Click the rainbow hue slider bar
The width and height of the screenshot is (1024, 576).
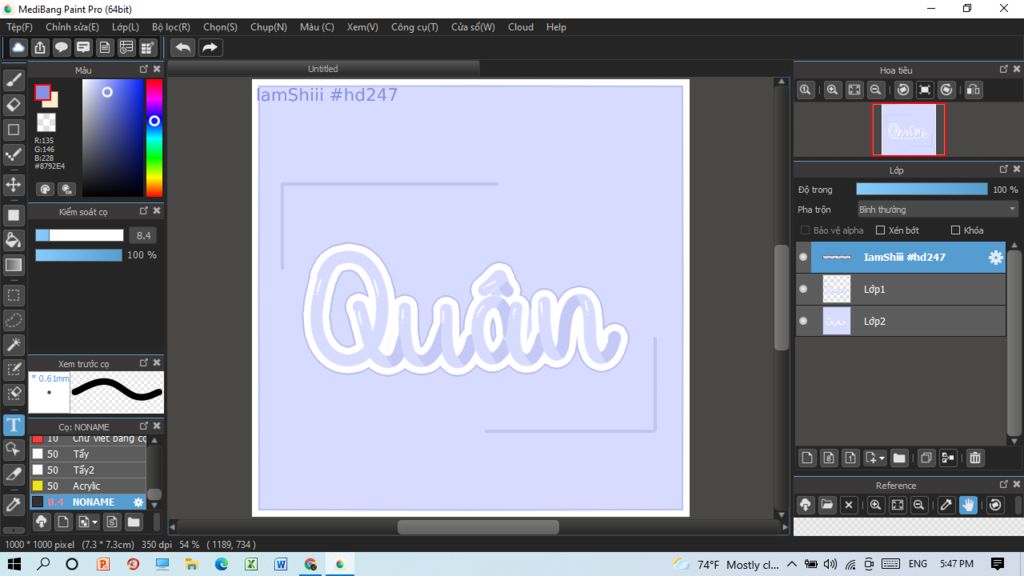154,137
